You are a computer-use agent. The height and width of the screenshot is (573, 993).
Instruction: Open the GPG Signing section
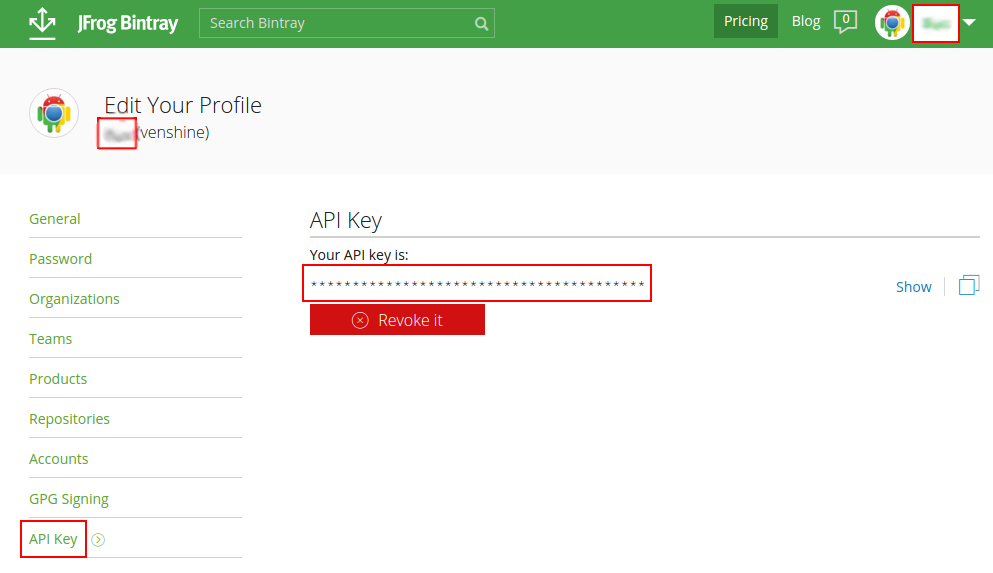(x=68, y=500)
